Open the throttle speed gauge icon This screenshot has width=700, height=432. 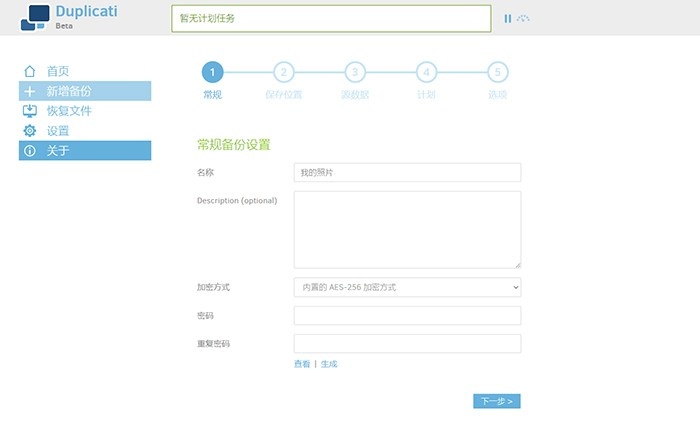tap(523, 18)
